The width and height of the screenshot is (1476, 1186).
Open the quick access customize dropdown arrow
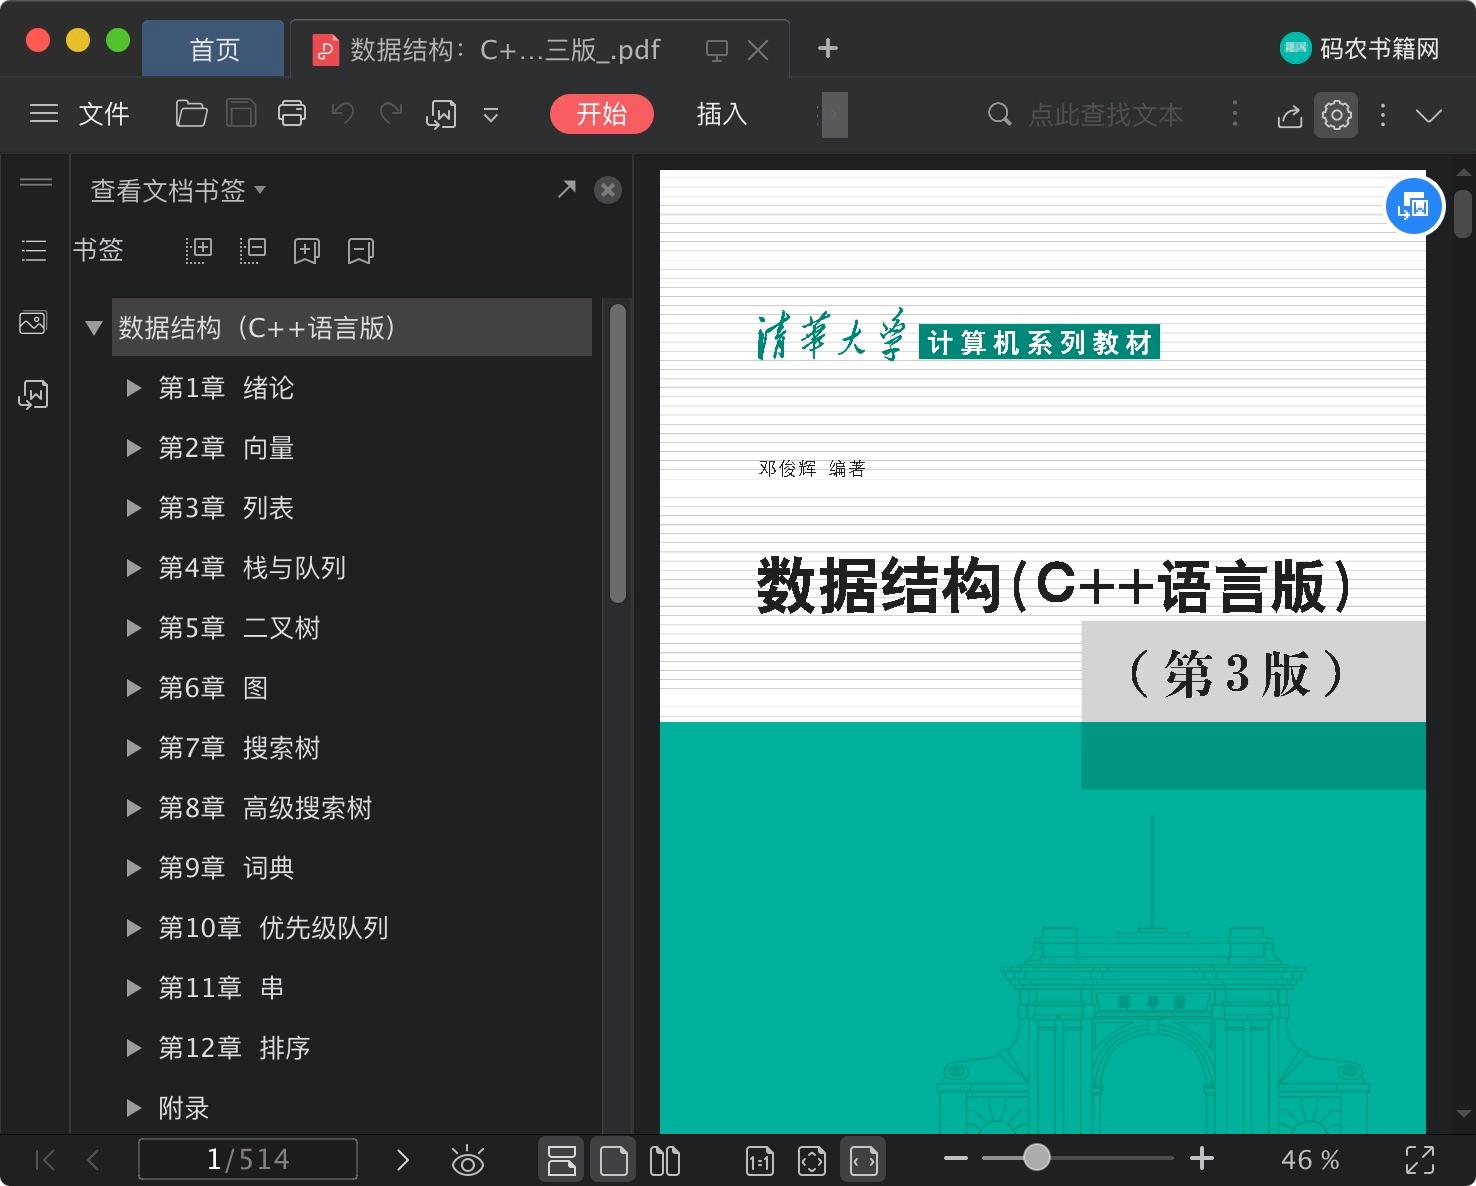point(491,115)
